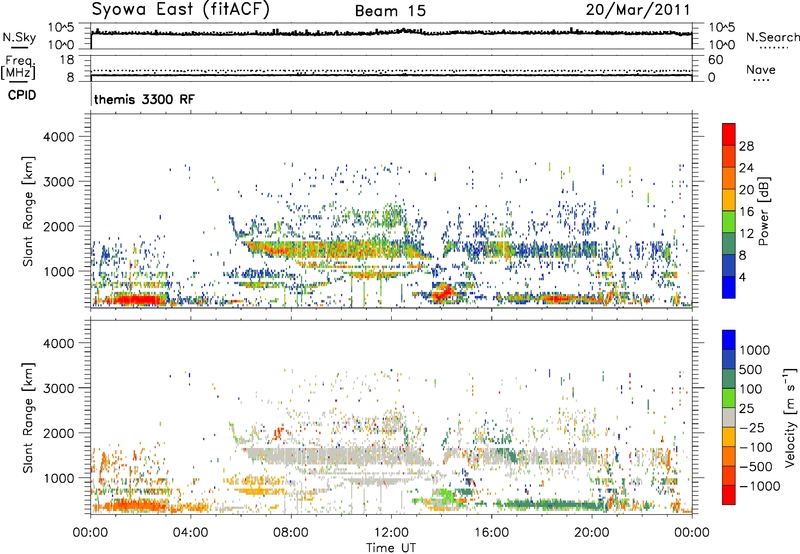Pick the red bottom Velocity swatch
Image resolution: width=800 pixels, height=554 pixels.
729,495
